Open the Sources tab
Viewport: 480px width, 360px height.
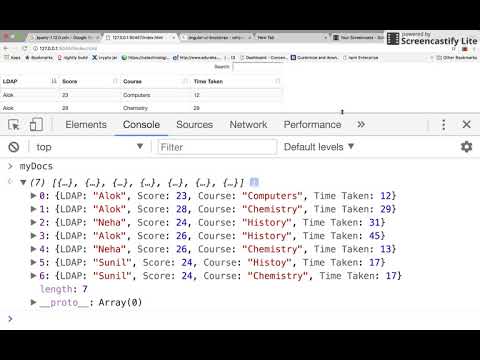click(x=194, y=125)
